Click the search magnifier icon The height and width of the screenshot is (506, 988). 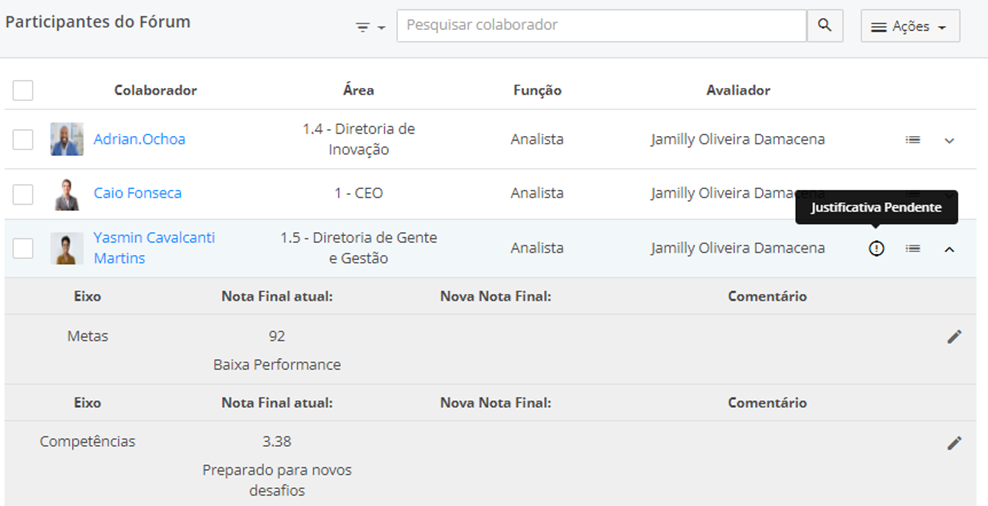pos(824,26)
